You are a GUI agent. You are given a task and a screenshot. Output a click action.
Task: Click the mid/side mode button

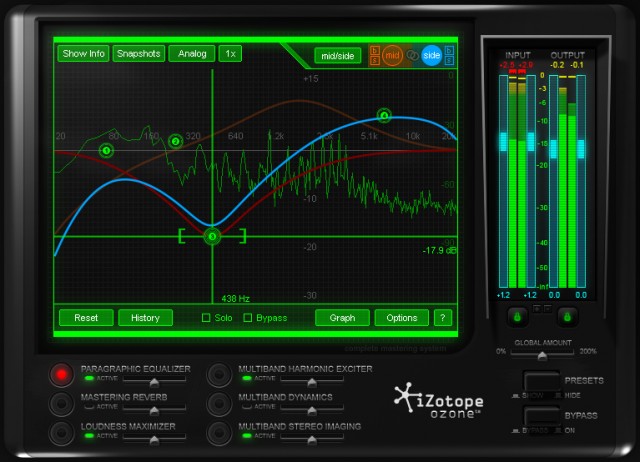point(338,55)
